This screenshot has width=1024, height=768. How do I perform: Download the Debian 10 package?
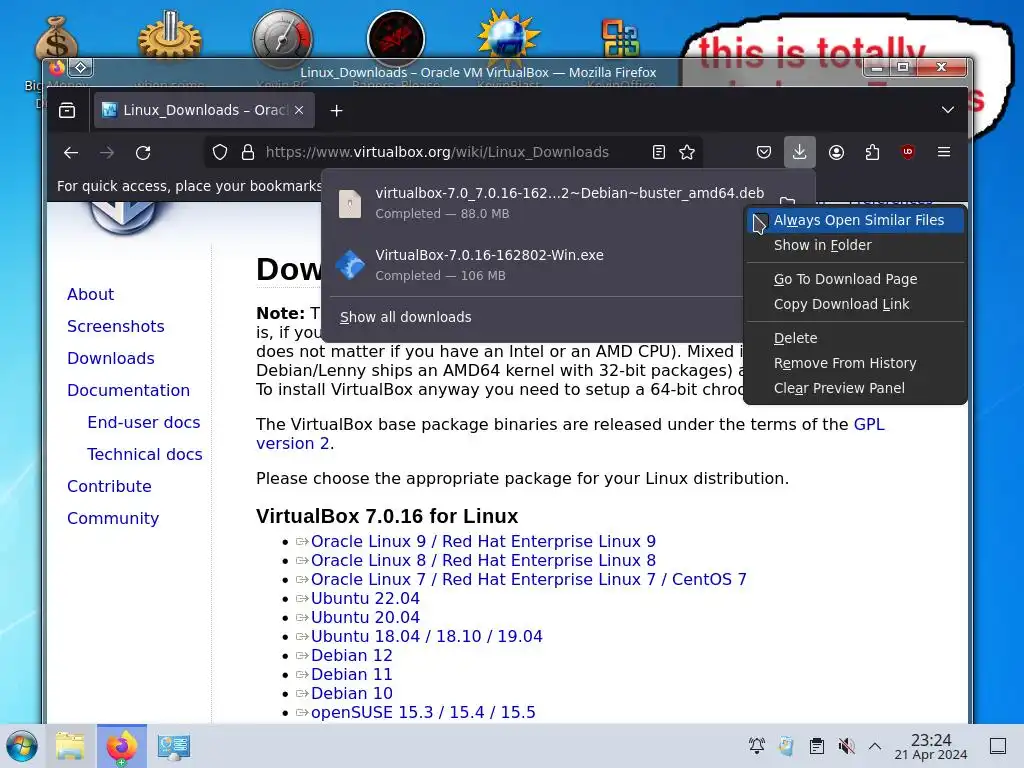click(x=351, y=693)
